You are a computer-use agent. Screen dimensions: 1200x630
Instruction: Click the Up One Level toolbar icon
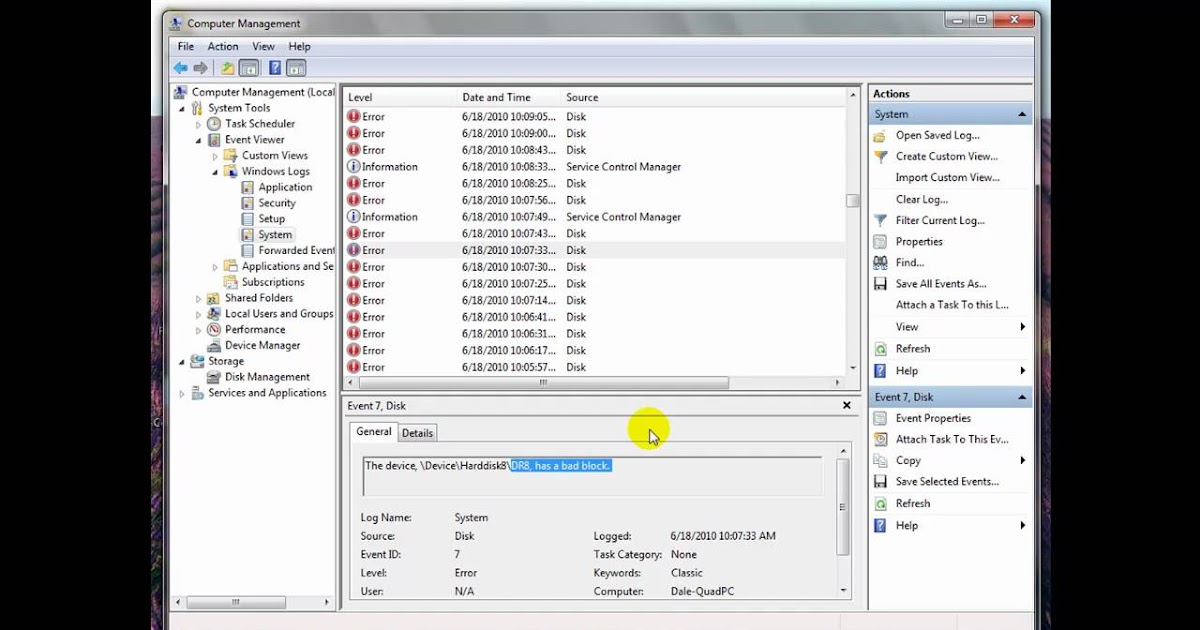(228, 68)
